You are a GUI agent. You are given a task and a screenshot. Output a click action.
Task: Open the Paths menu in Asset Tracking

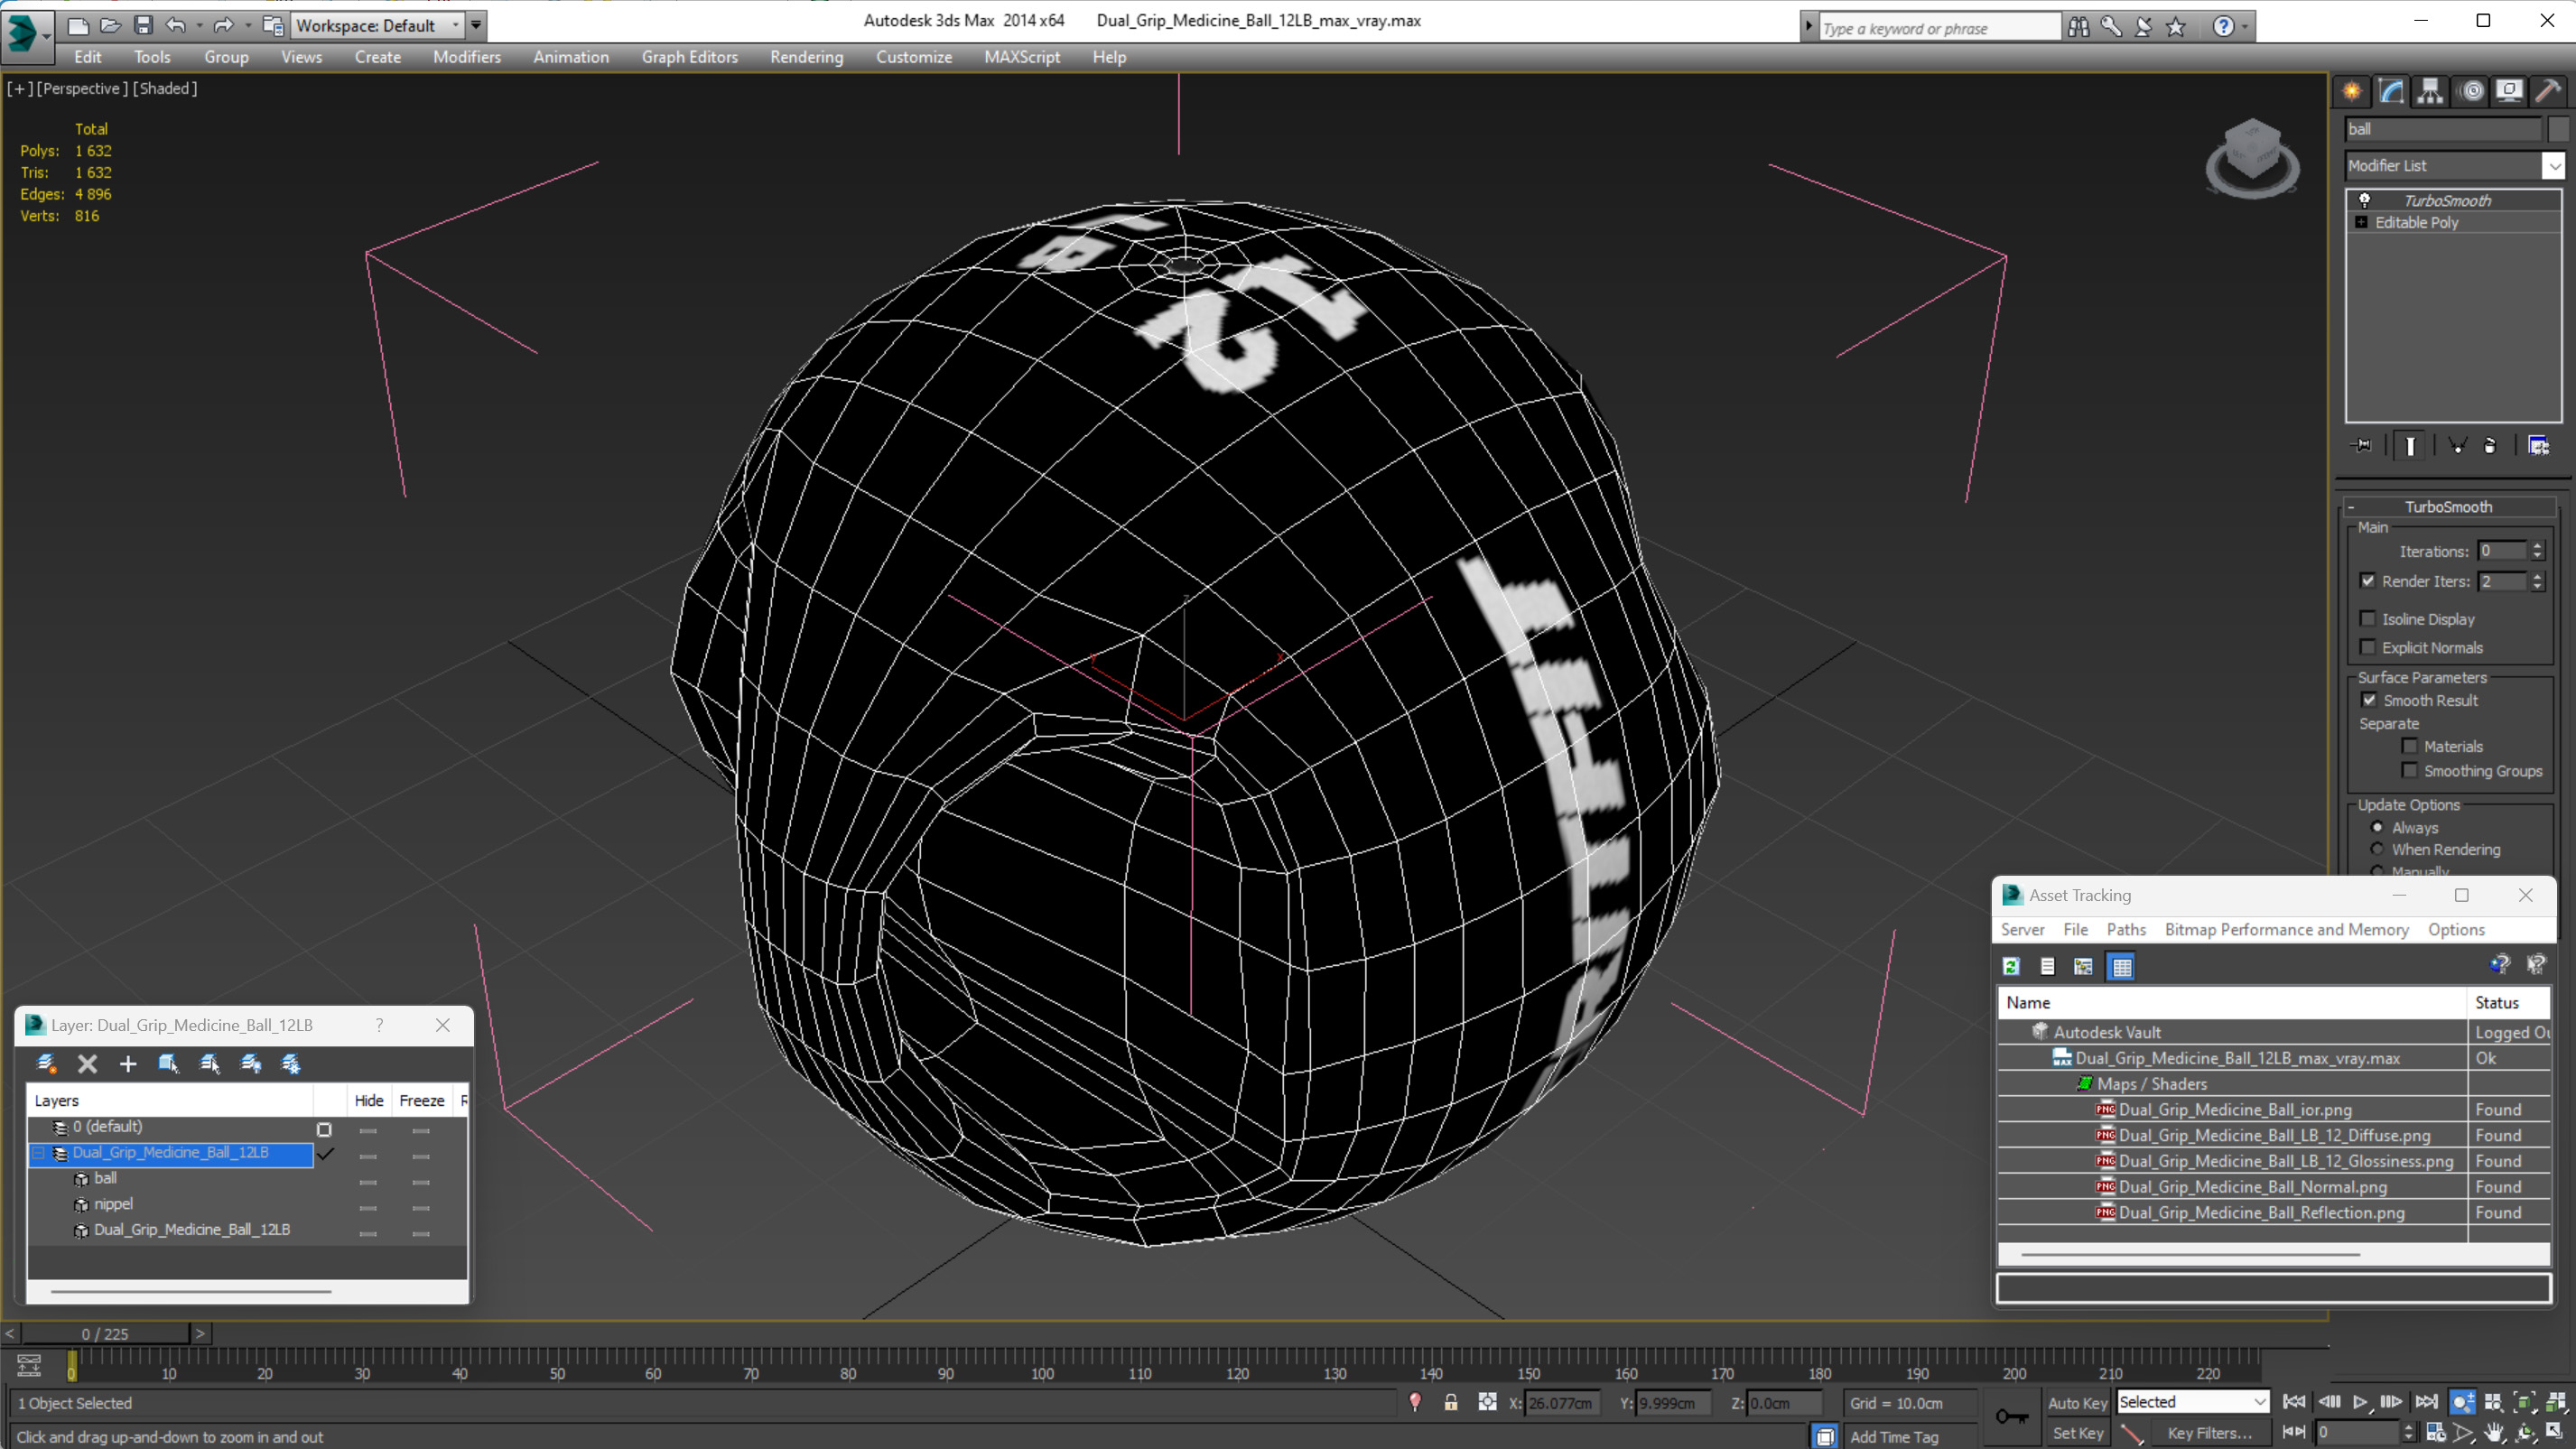tap(2126, 929)
